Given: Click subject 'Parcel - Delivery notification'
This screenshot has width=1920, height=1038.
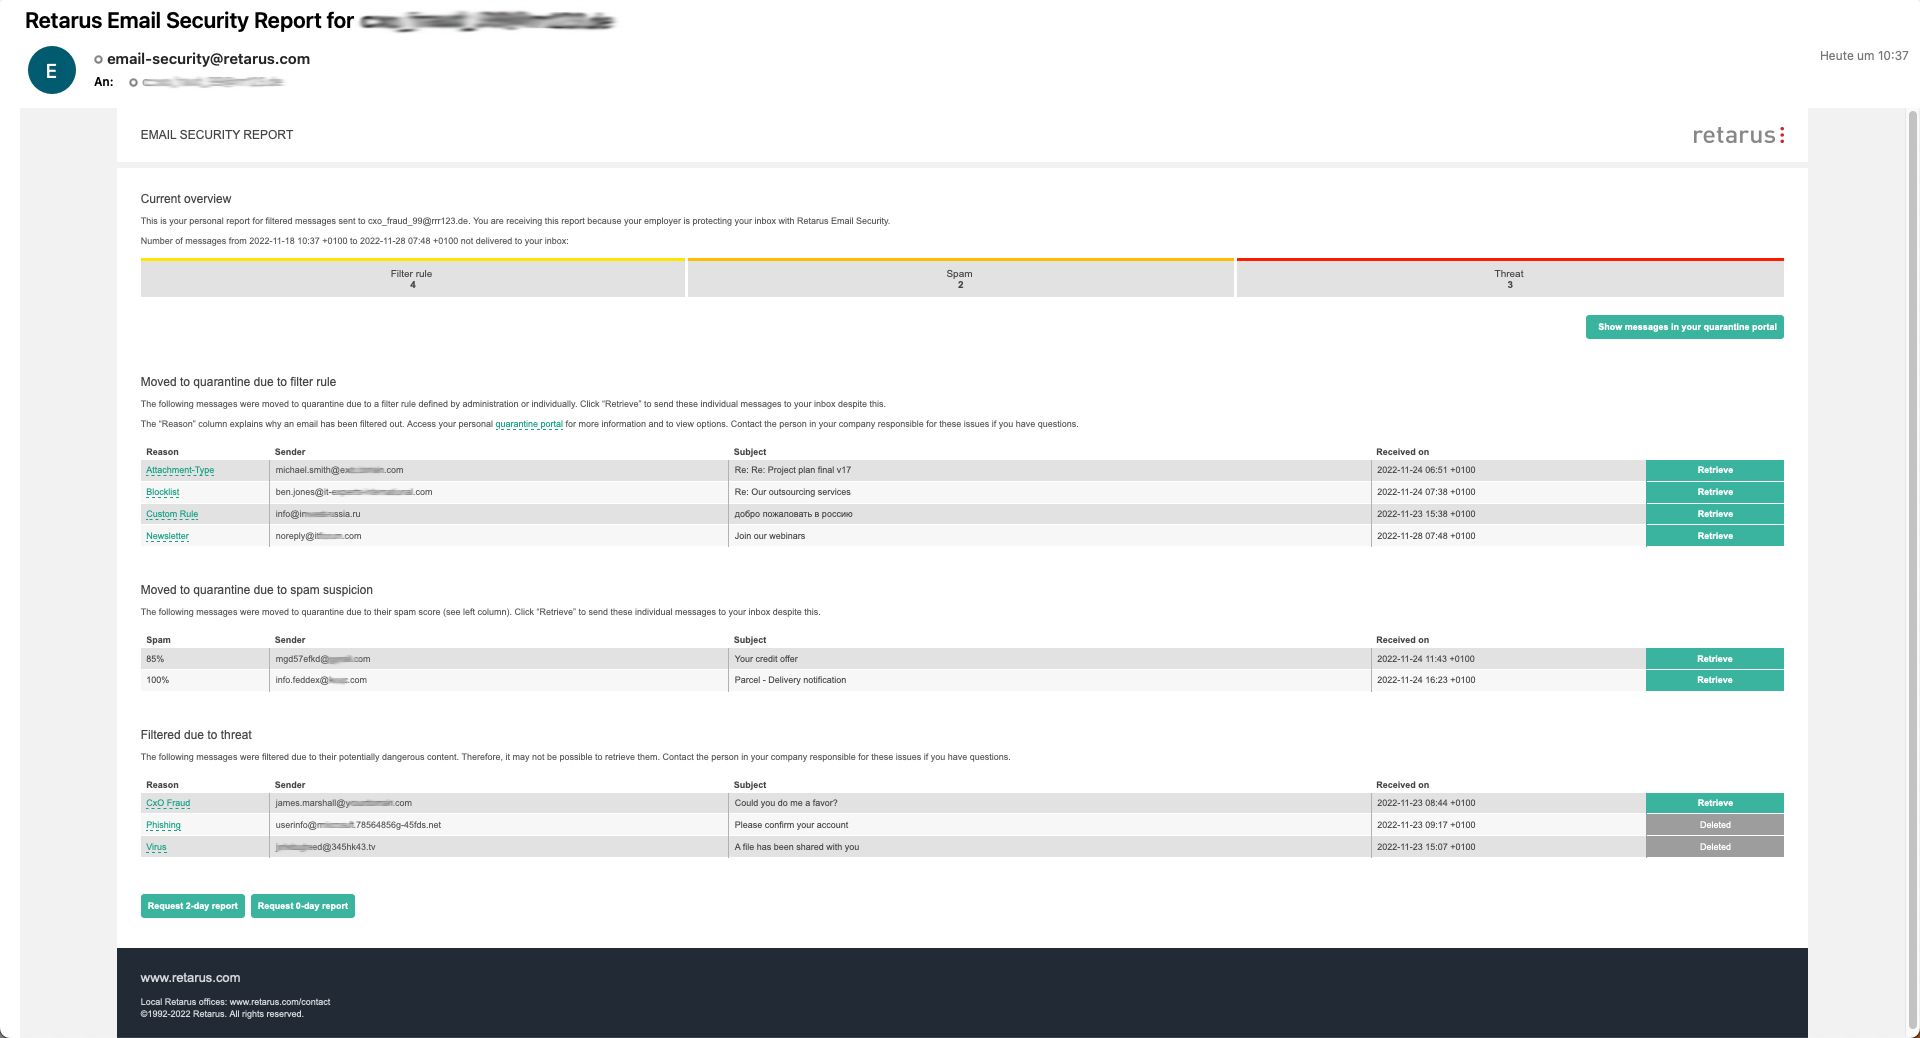Looking at the screenshot, I should [x=791, y=680].
